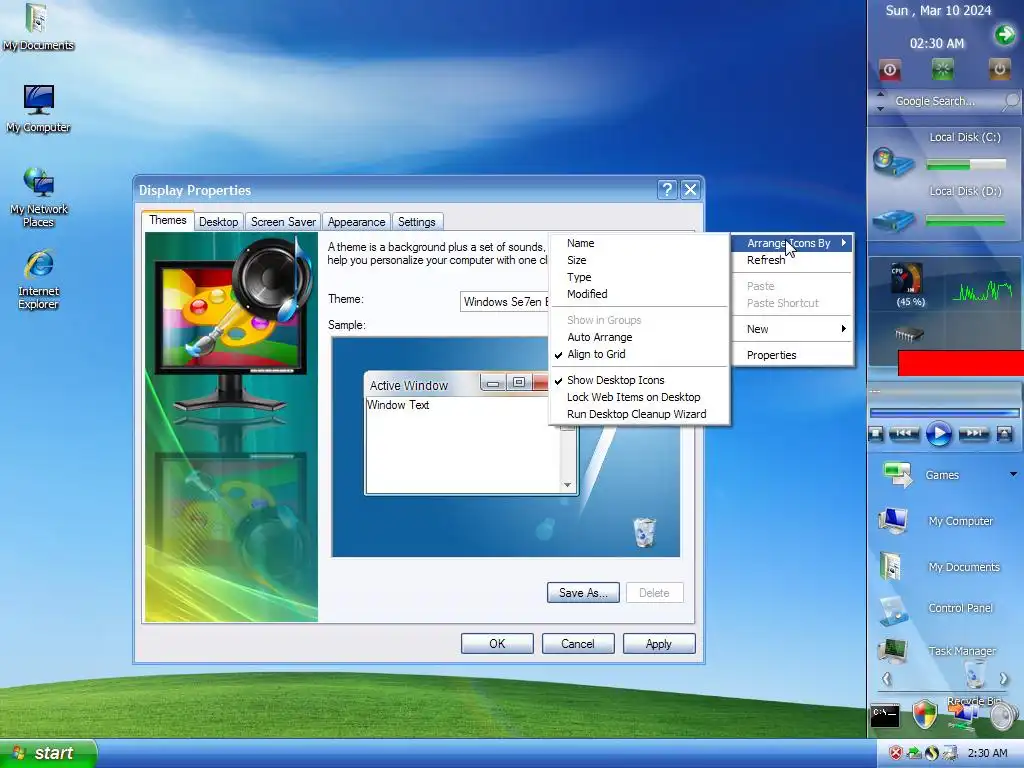The image size is (1024, 768).
Task: Click the speaker volume sidebar icon
Action: 1003,716
